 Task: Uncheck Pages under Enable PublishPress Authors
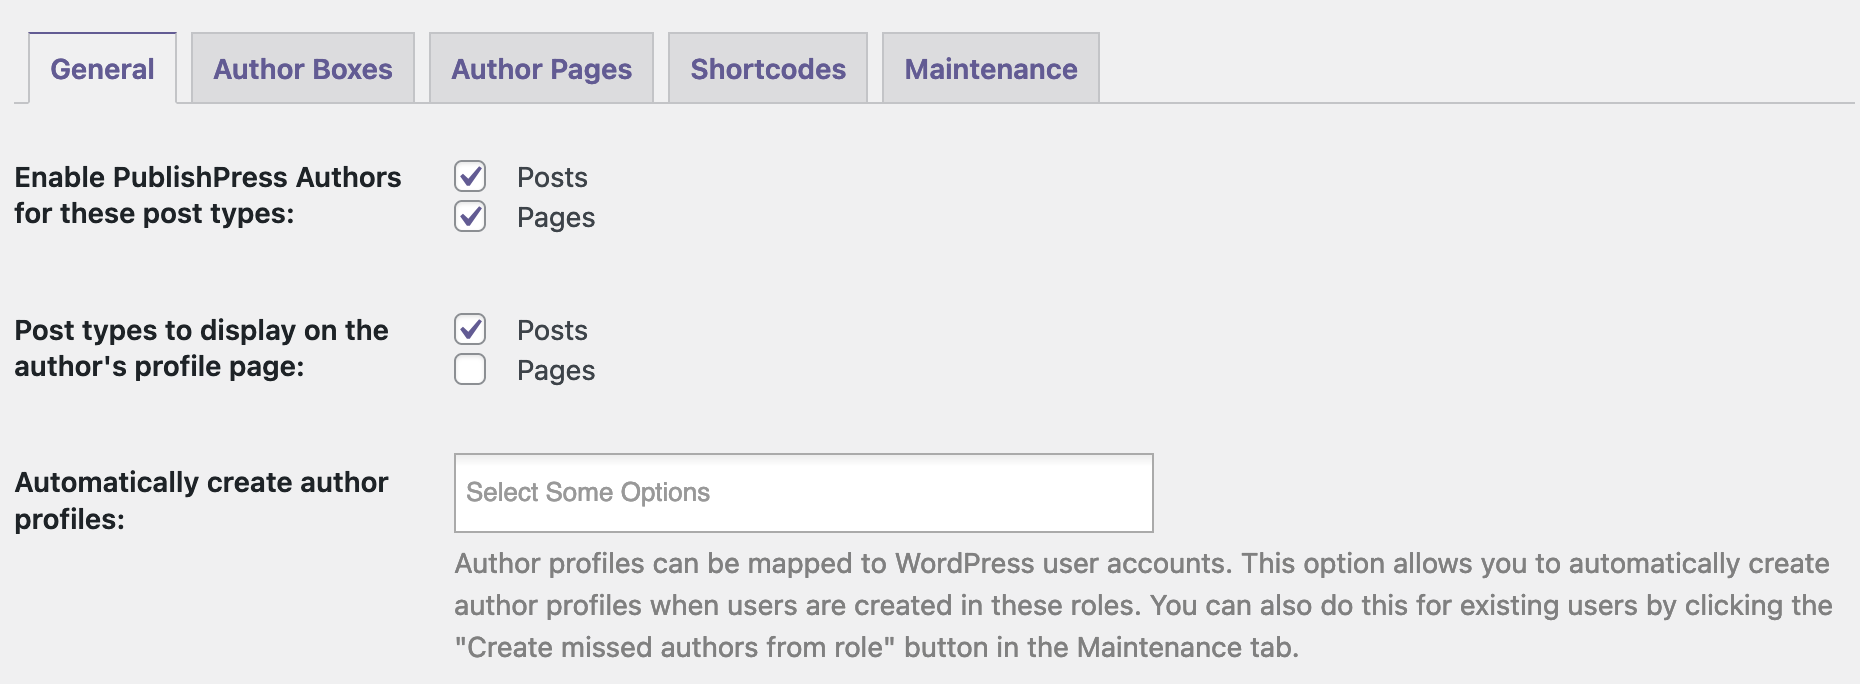tap(470, 216)
